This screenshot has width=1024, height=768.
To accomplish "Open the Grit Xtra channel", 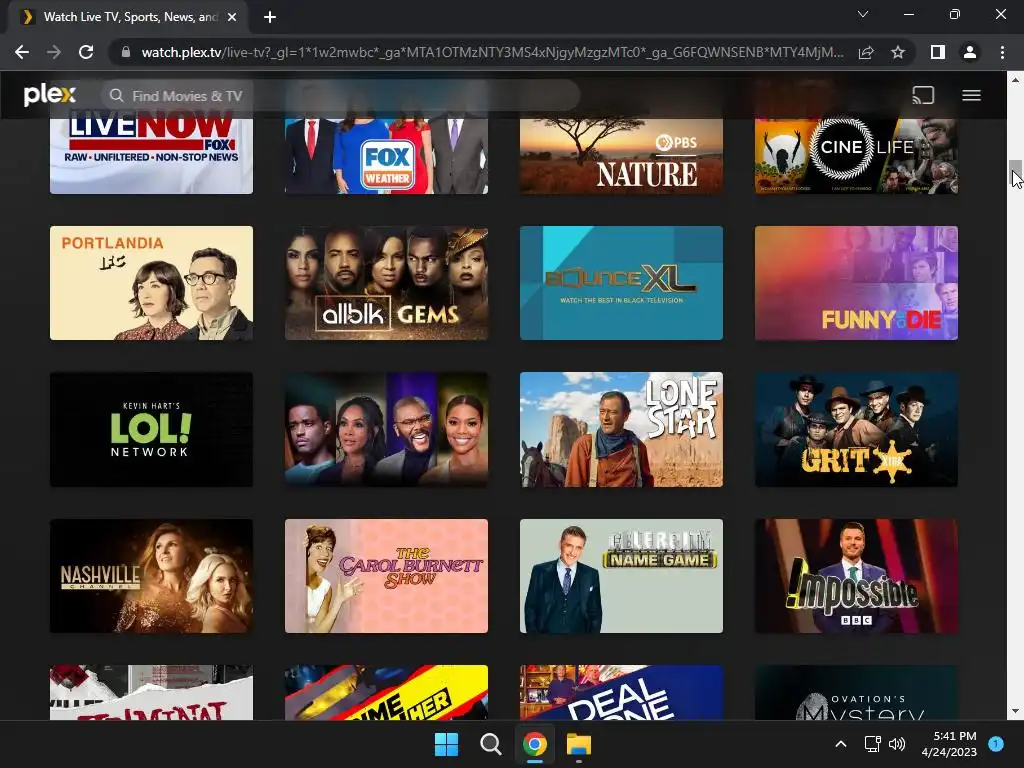I will (x=857, y=430).
